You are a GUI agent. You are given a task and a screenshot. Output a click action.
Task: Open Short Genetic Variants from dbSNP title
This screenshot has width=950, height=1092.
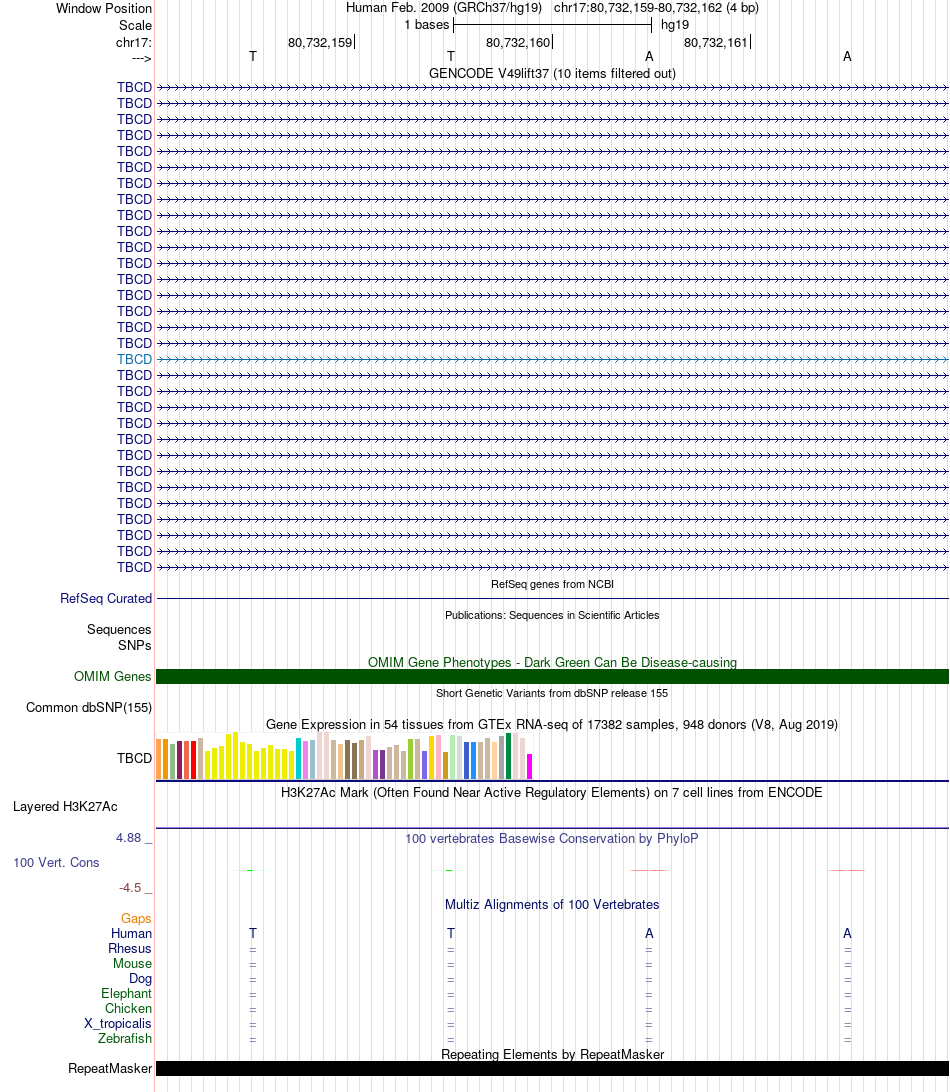(x=552, y=693)
